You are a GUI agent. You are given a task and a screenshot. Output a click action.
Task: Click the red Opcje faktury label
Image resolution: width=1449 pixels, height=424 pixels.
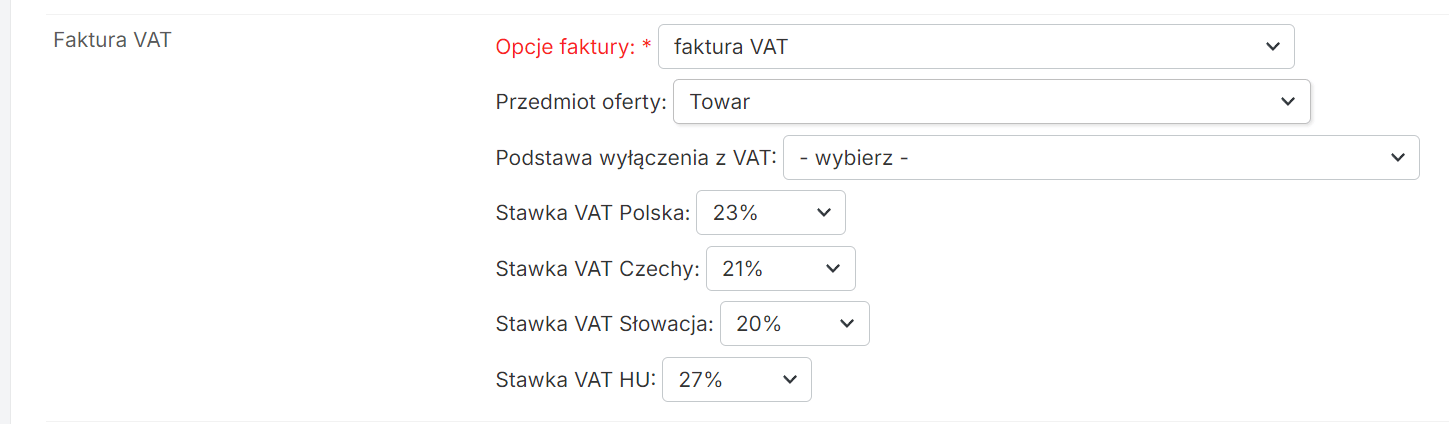pos(566,47)
